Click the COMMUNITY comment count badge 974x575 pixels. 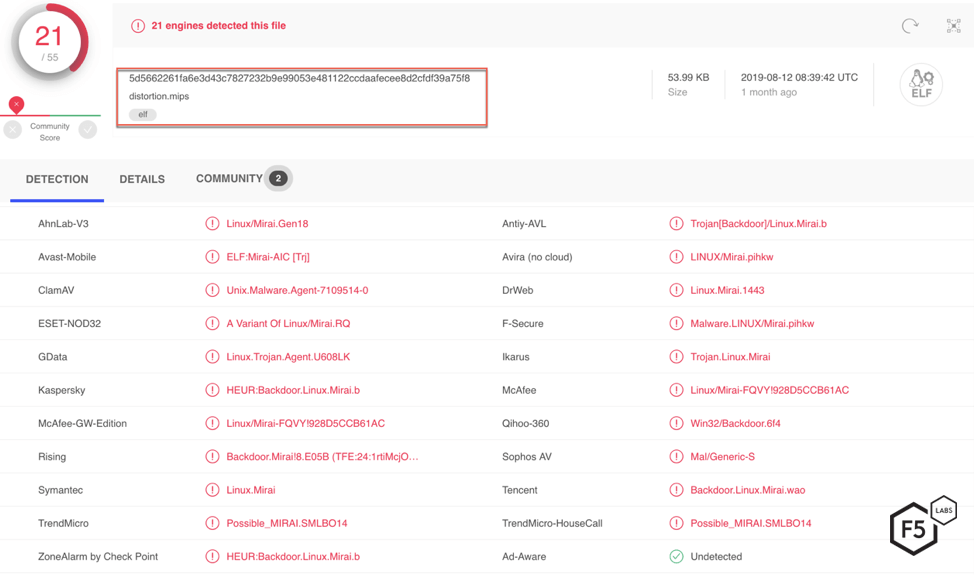pos(278,178)
